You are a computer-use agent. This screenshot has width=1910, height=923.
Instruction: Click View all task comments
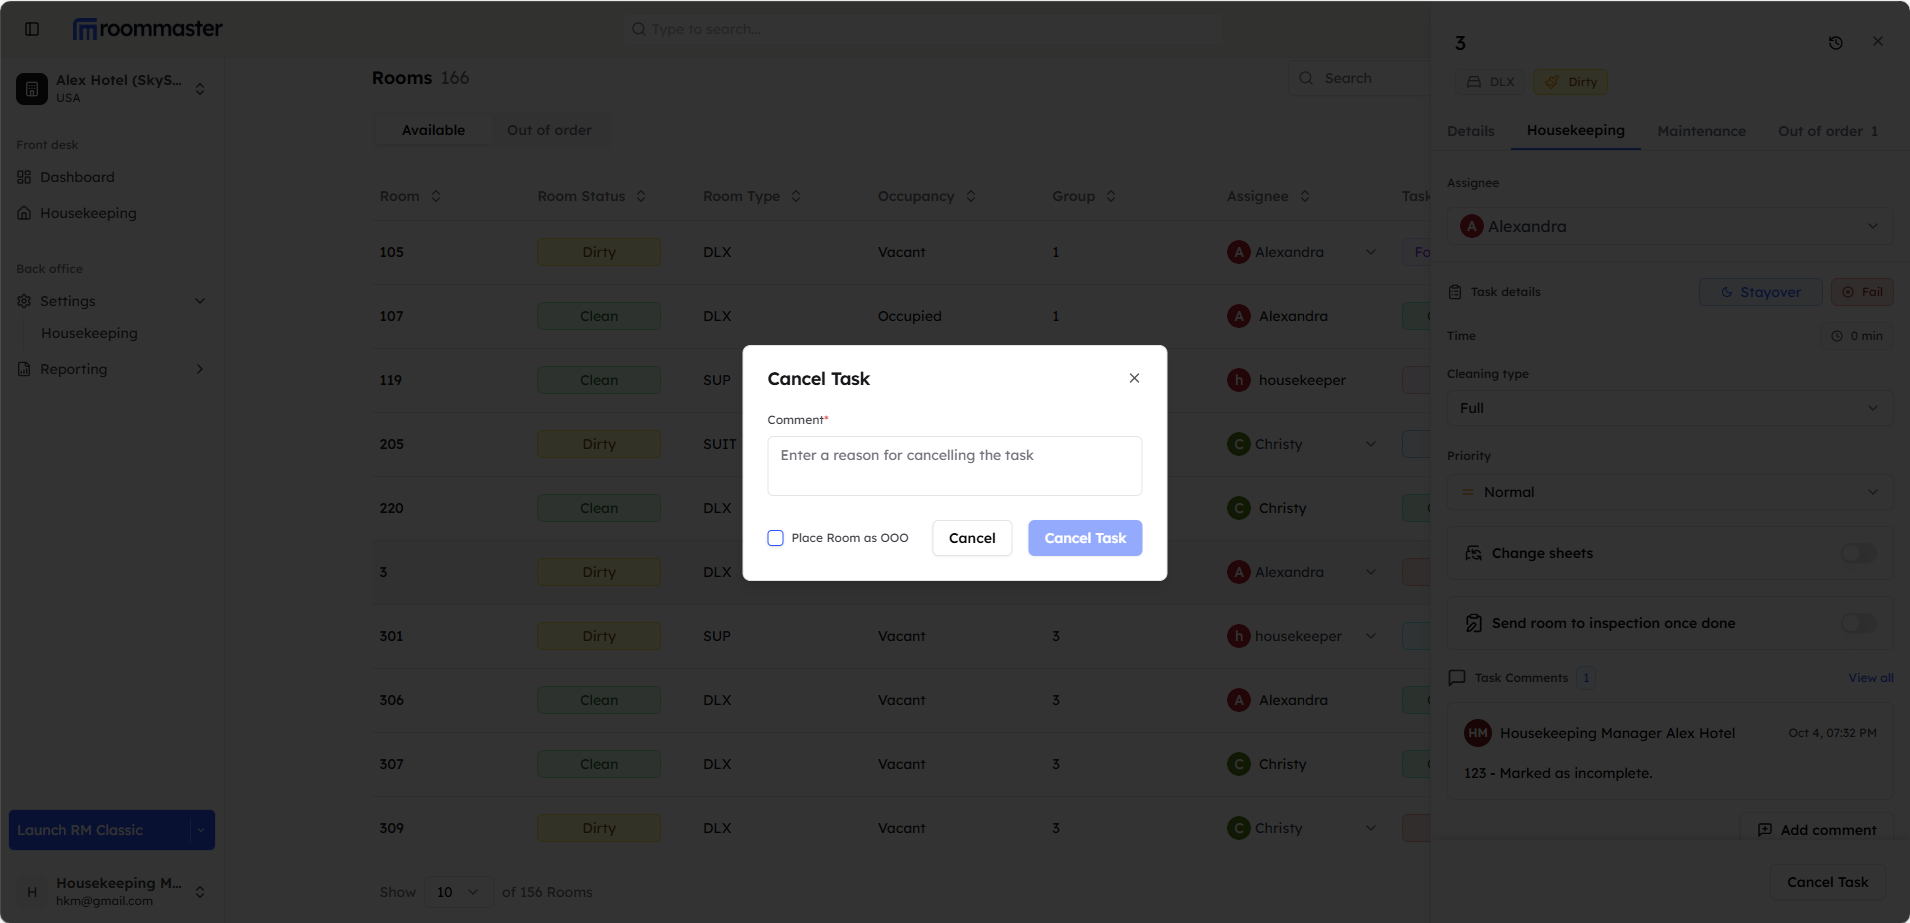point(1869,677)
